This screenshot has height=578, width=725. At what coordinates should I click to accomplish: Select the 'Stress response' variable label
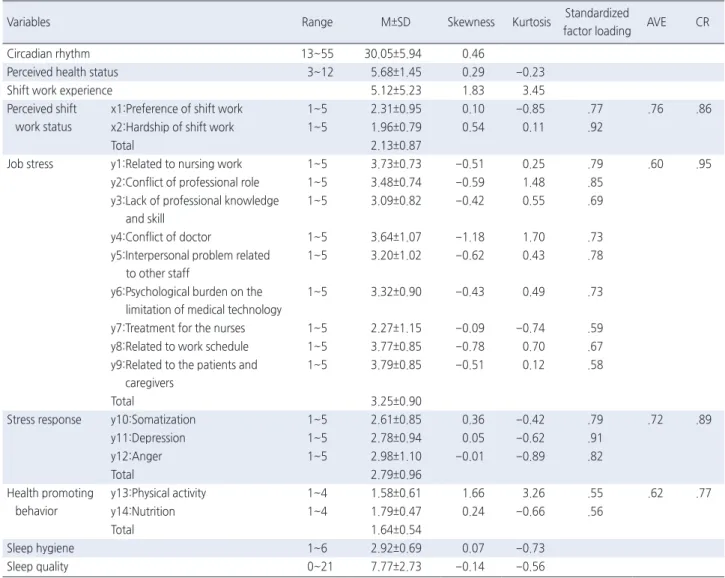pos(44,419)
